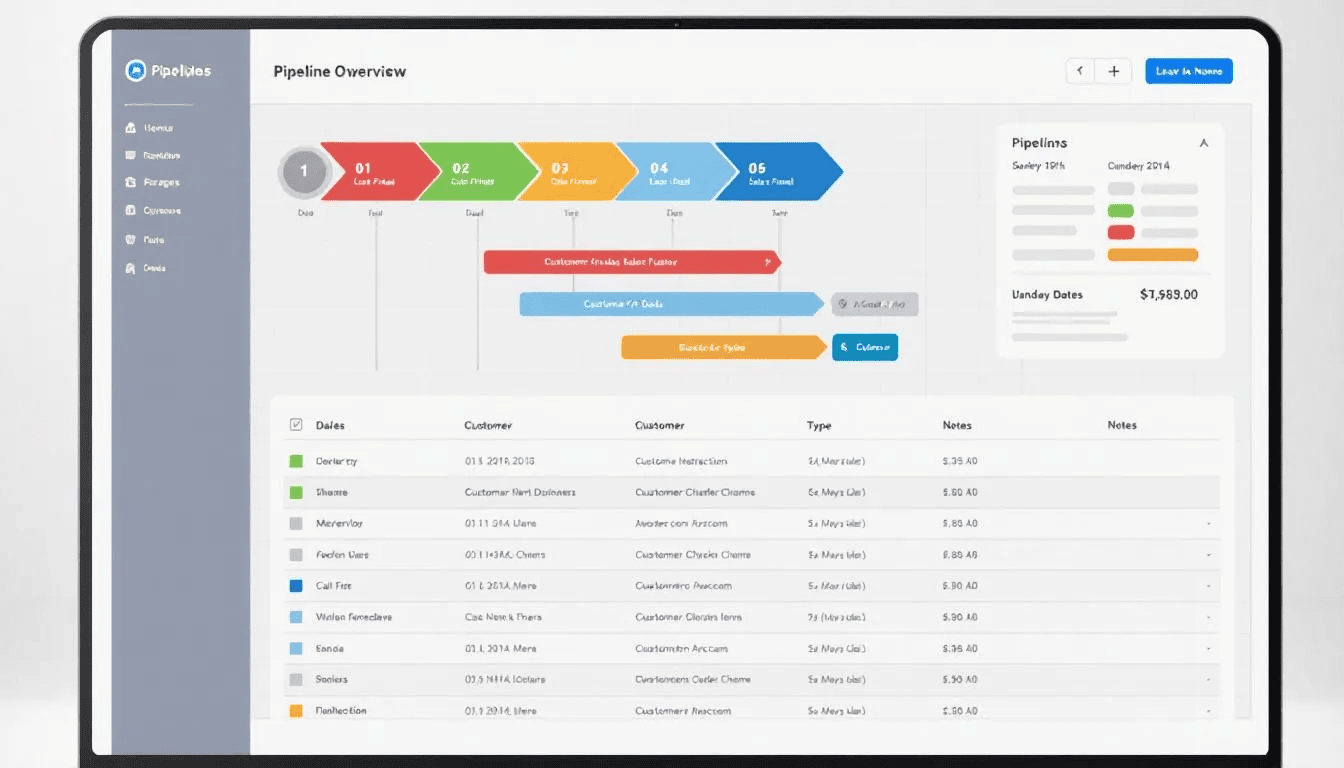
Task: Select the Type column header
Action: (818, 424)
